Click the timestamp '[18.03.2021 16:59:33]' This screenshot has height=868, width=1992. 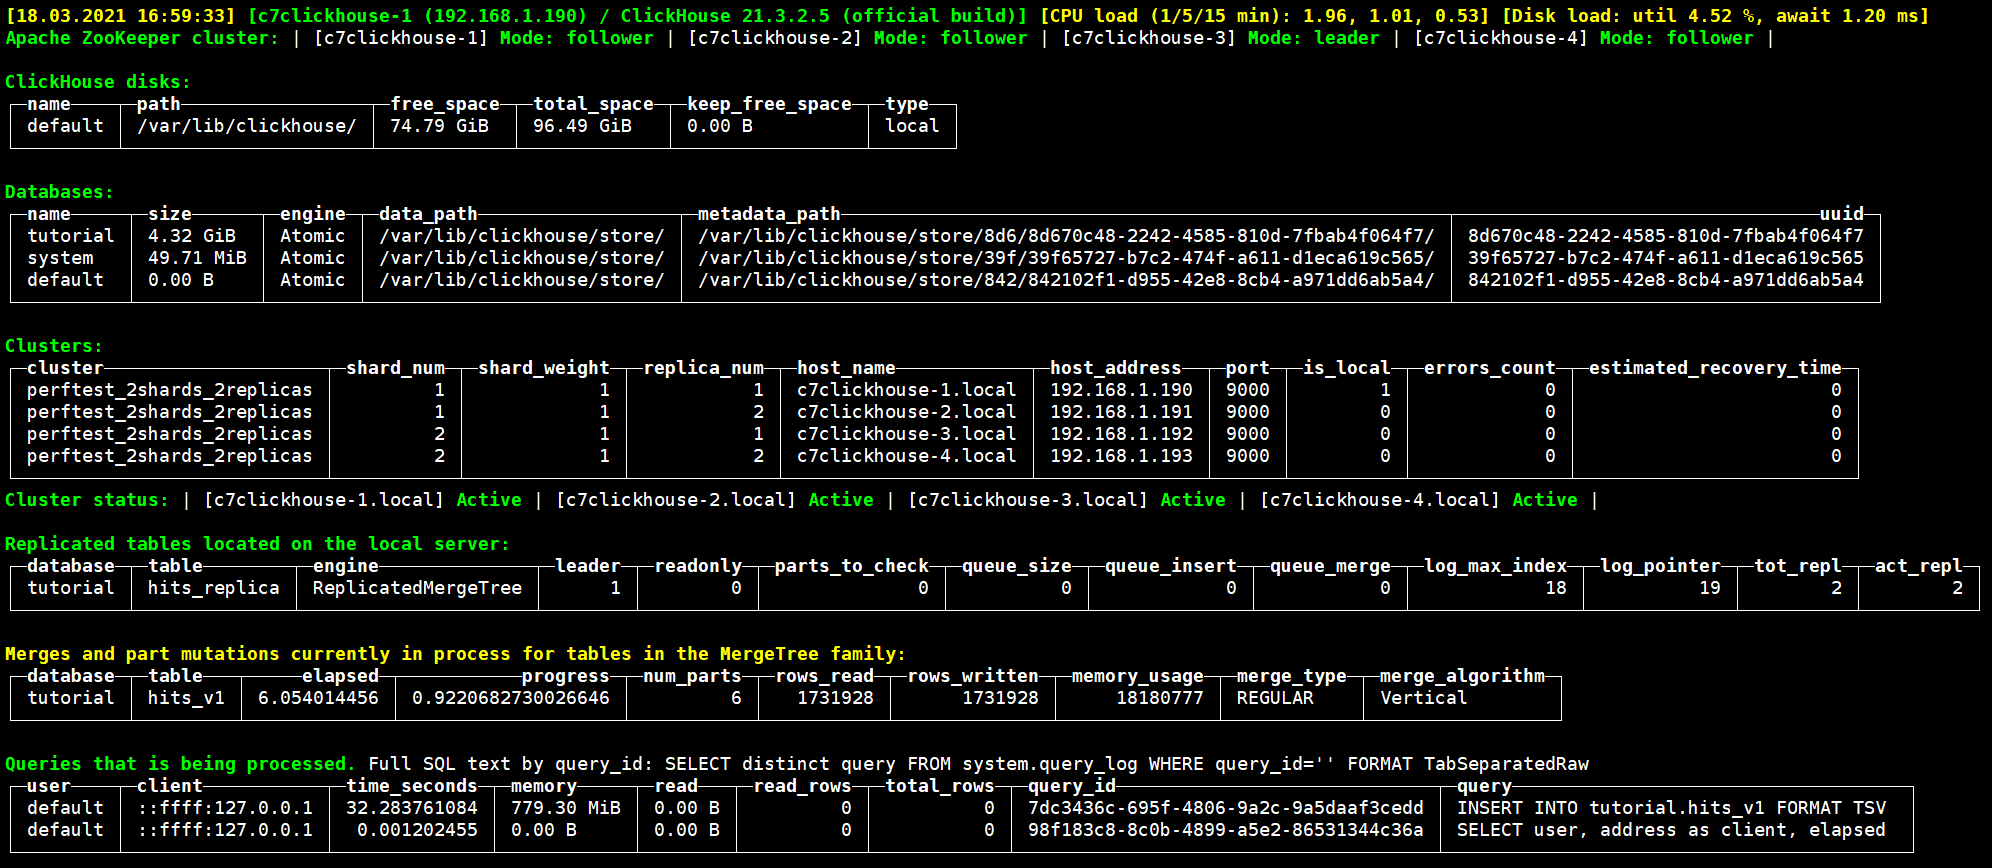pyautogui.click(x=120, y=16)
